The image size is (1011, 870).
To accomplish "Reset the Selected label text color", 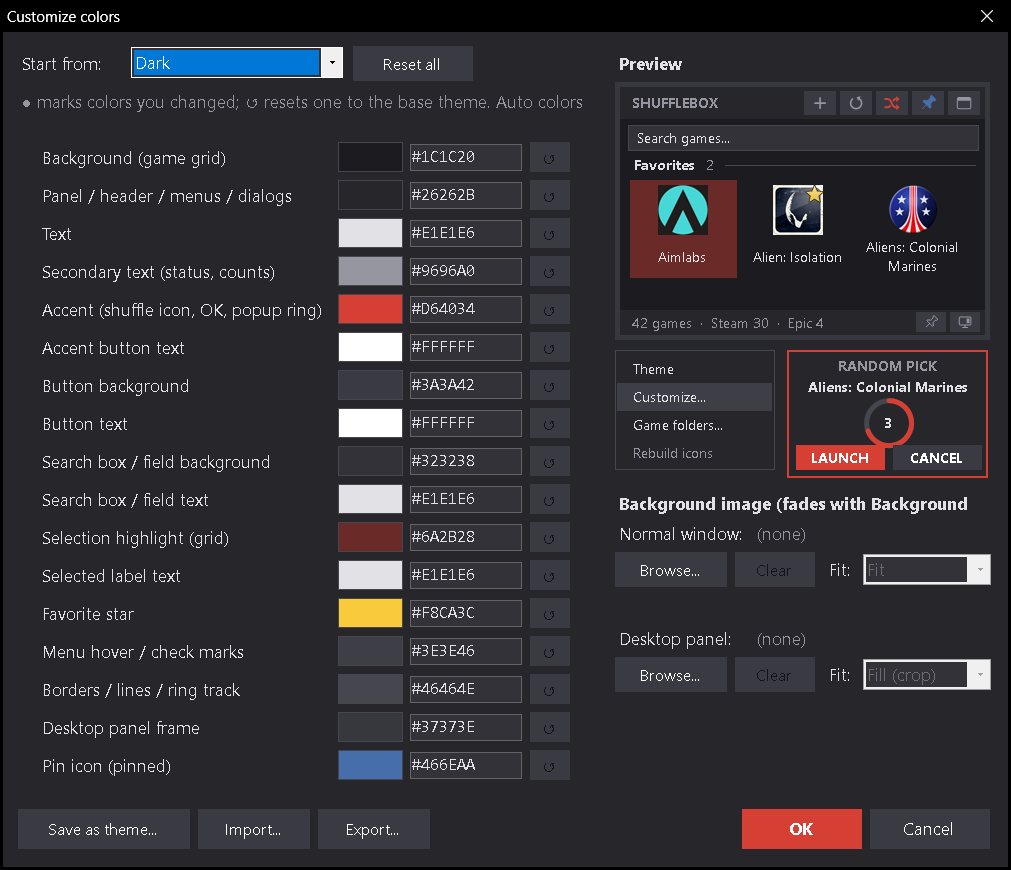I will [549, 576].
